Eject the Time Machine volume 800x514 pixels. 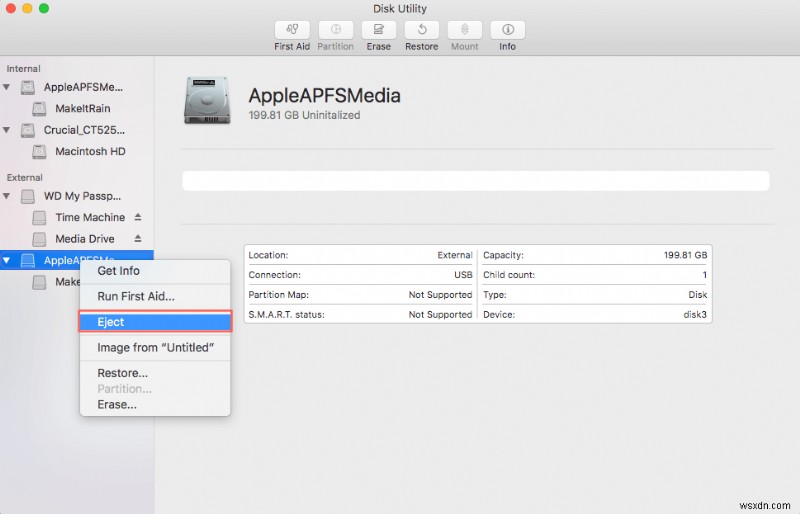pyautogui.click(x=138, y=217)
